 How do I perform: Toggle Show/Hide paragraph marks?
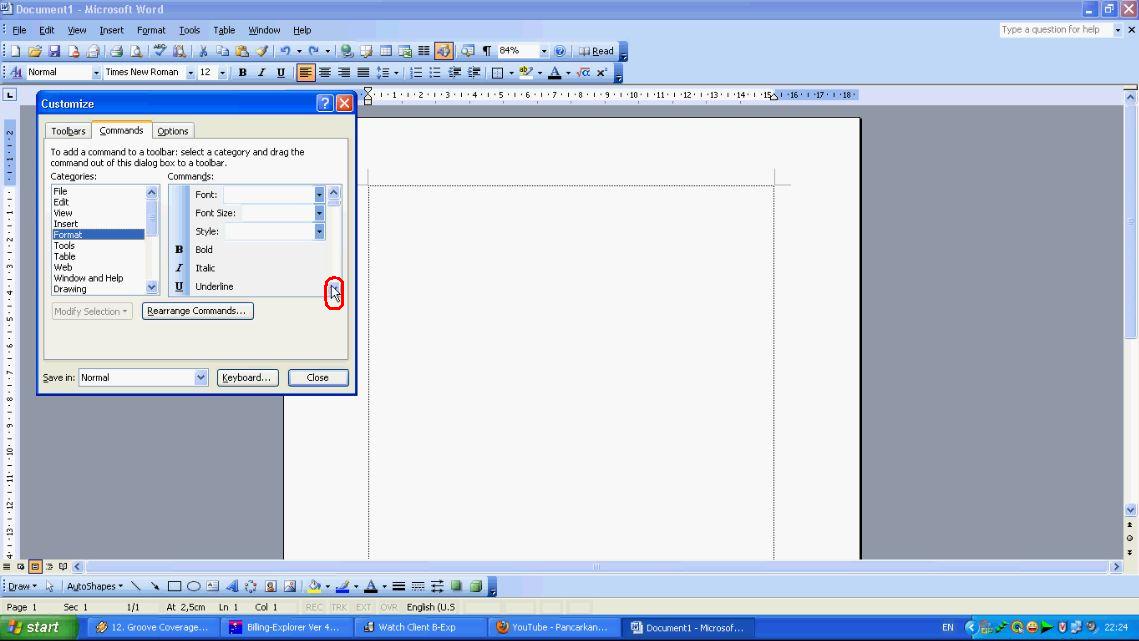(487, 51)
